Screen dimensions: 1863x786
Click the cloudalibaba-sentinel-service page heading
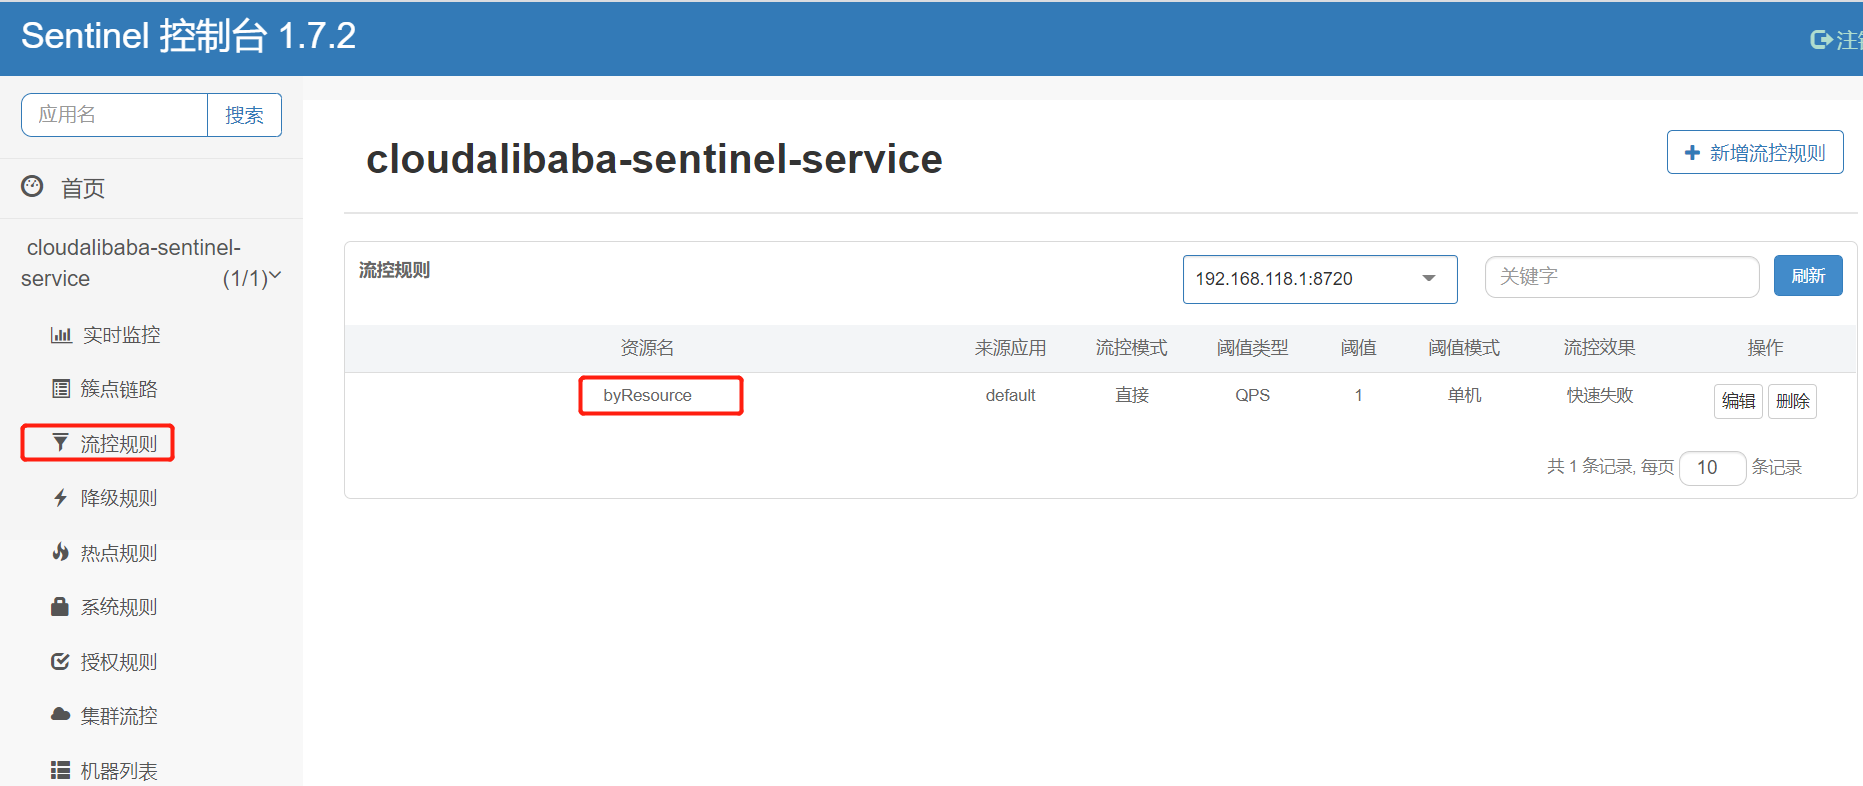654,159
